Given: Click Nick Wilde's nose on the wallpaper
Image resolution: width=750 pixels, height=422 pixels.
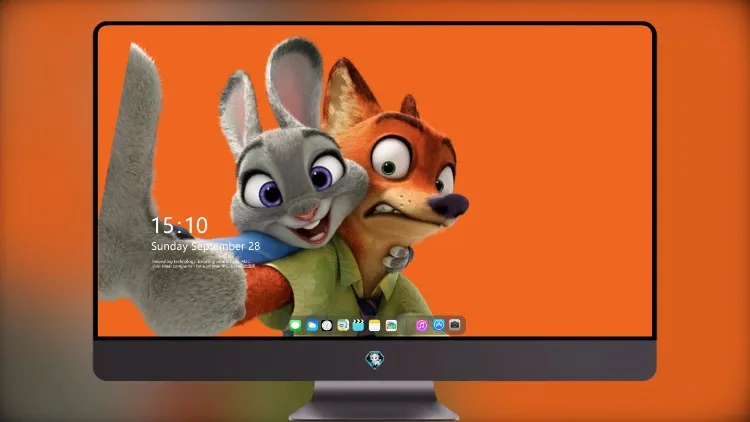Looking at the screenshot, I should pyautogui.click(x=449, y=205).
